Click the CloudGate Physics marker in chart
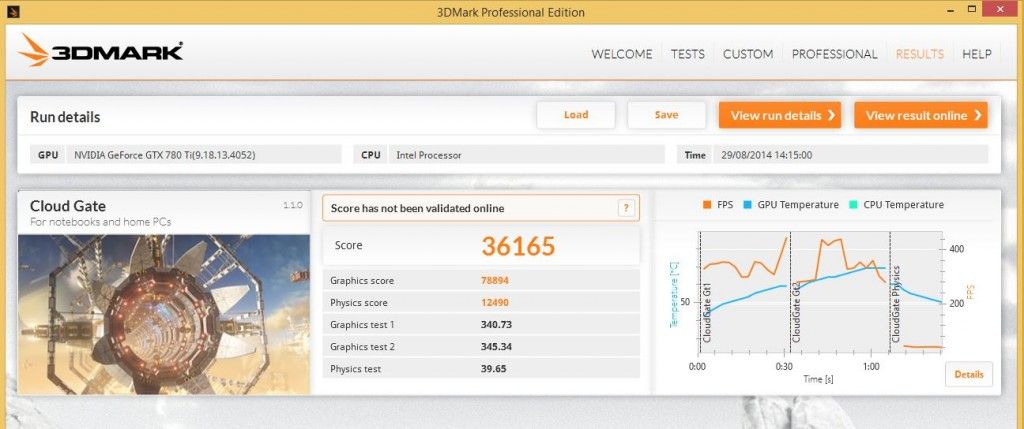This screenshot has width=1024, height=429. [x=896, y=304]
